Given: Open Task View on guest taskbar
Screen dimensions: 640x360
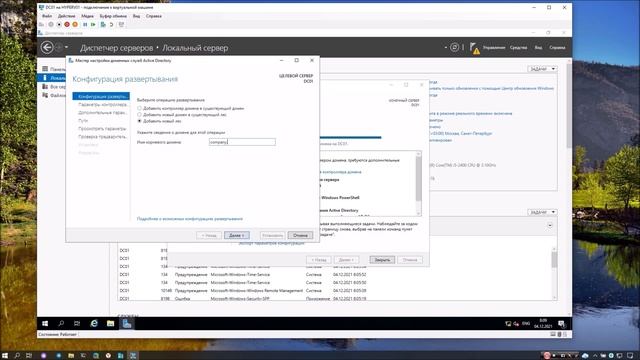Looking at the screenshot, I should point(77,323).
